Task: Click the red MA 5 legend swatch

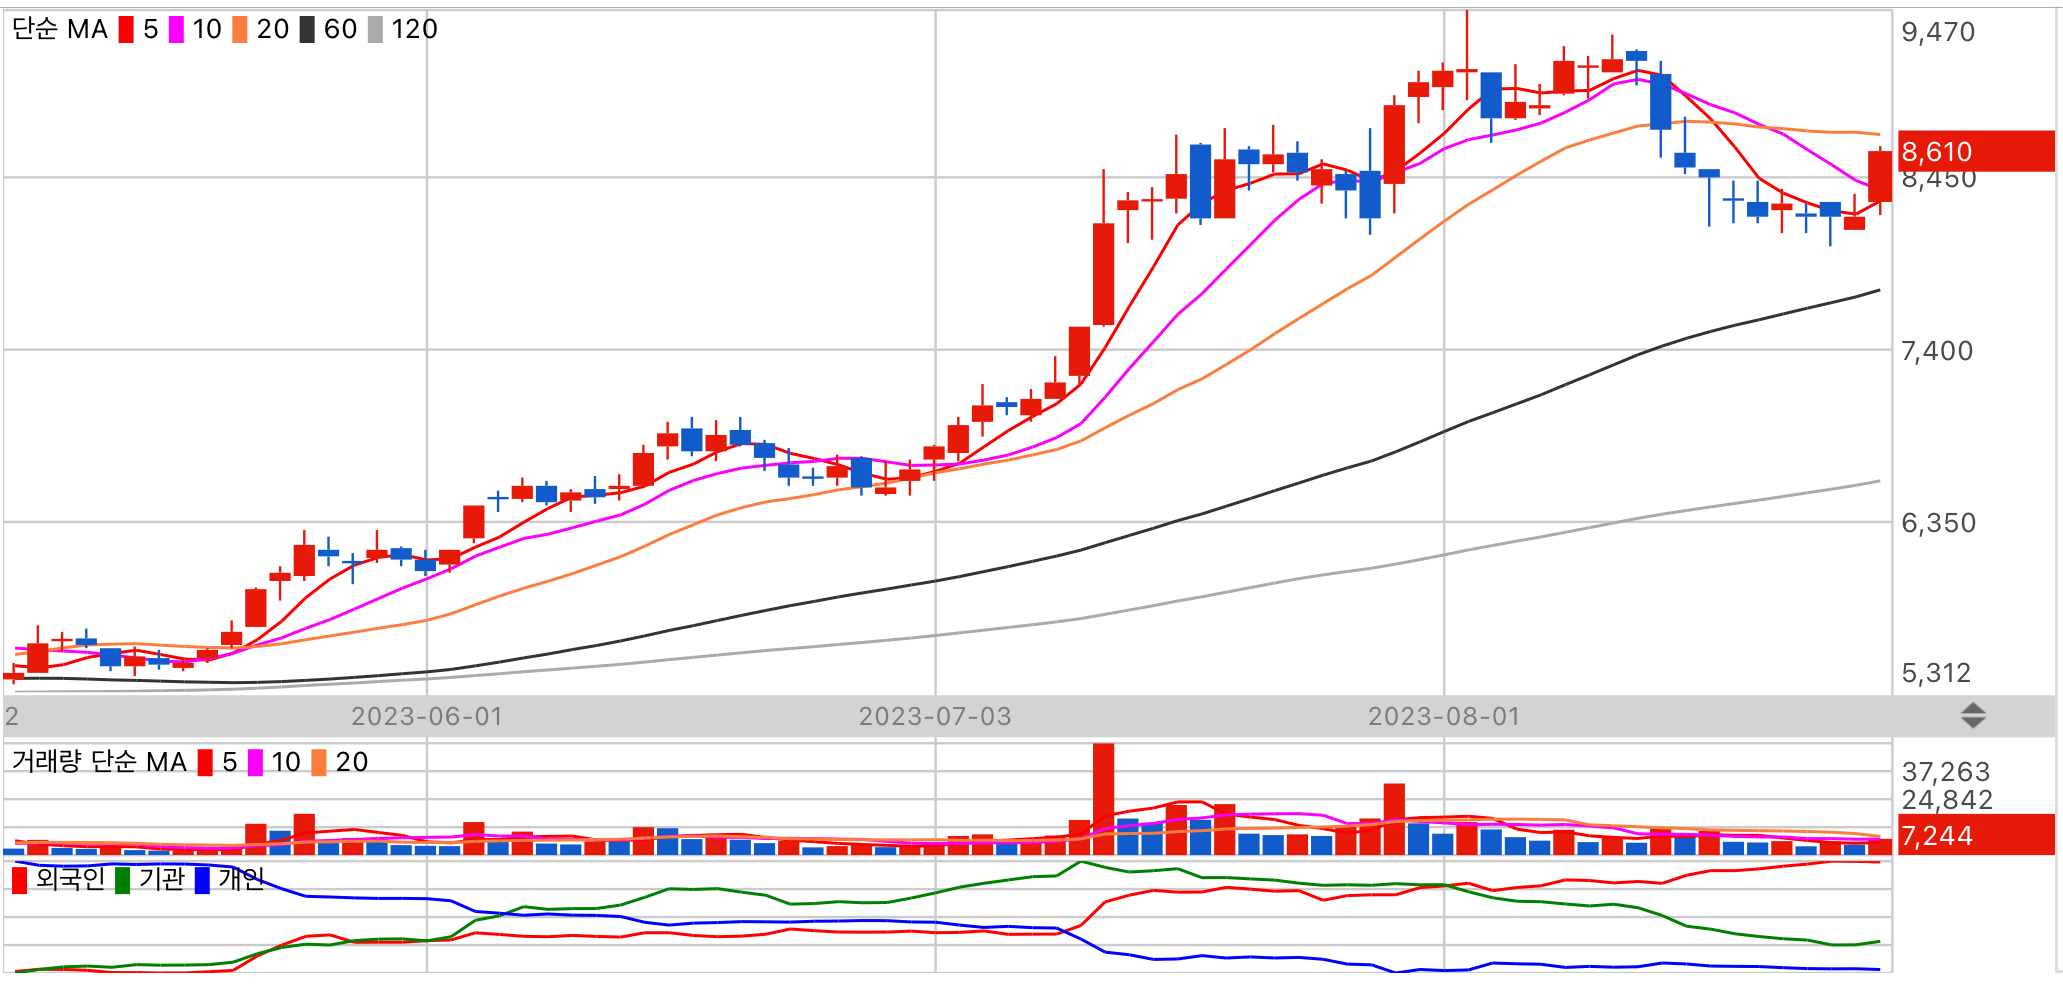Action: click(126, 30)
